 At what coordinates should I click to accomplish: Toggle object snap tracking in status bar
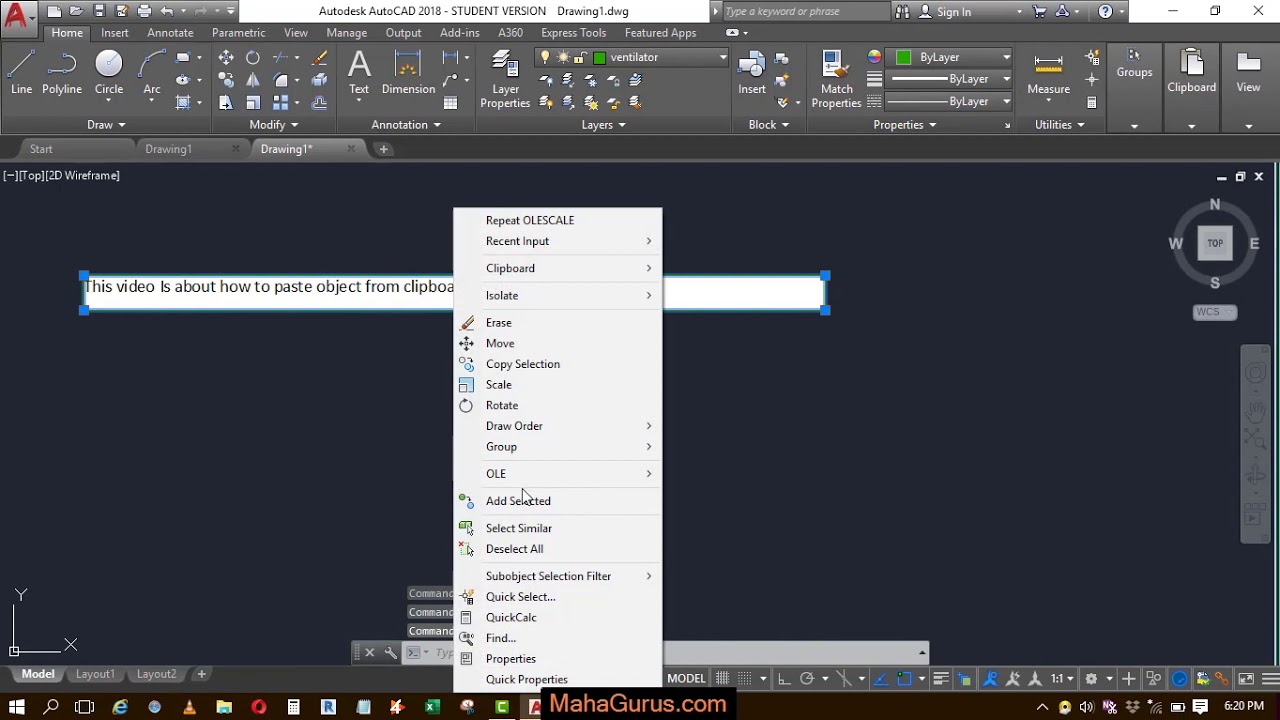point(881,679)
